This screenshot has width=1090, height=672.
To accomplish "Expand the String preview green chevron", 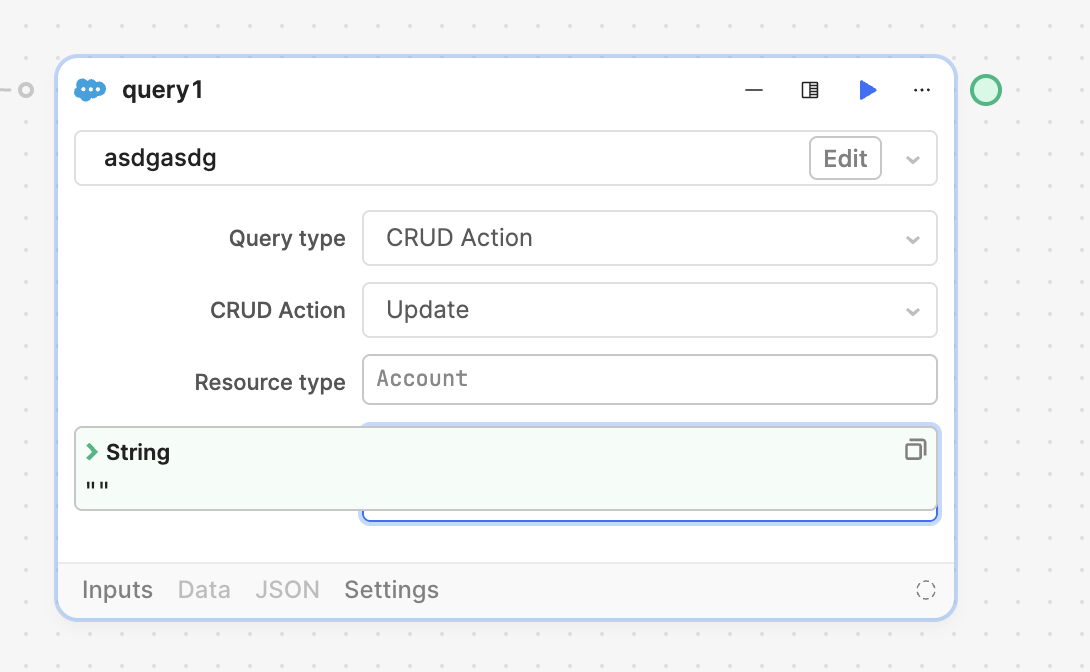I will coord(92,452).
